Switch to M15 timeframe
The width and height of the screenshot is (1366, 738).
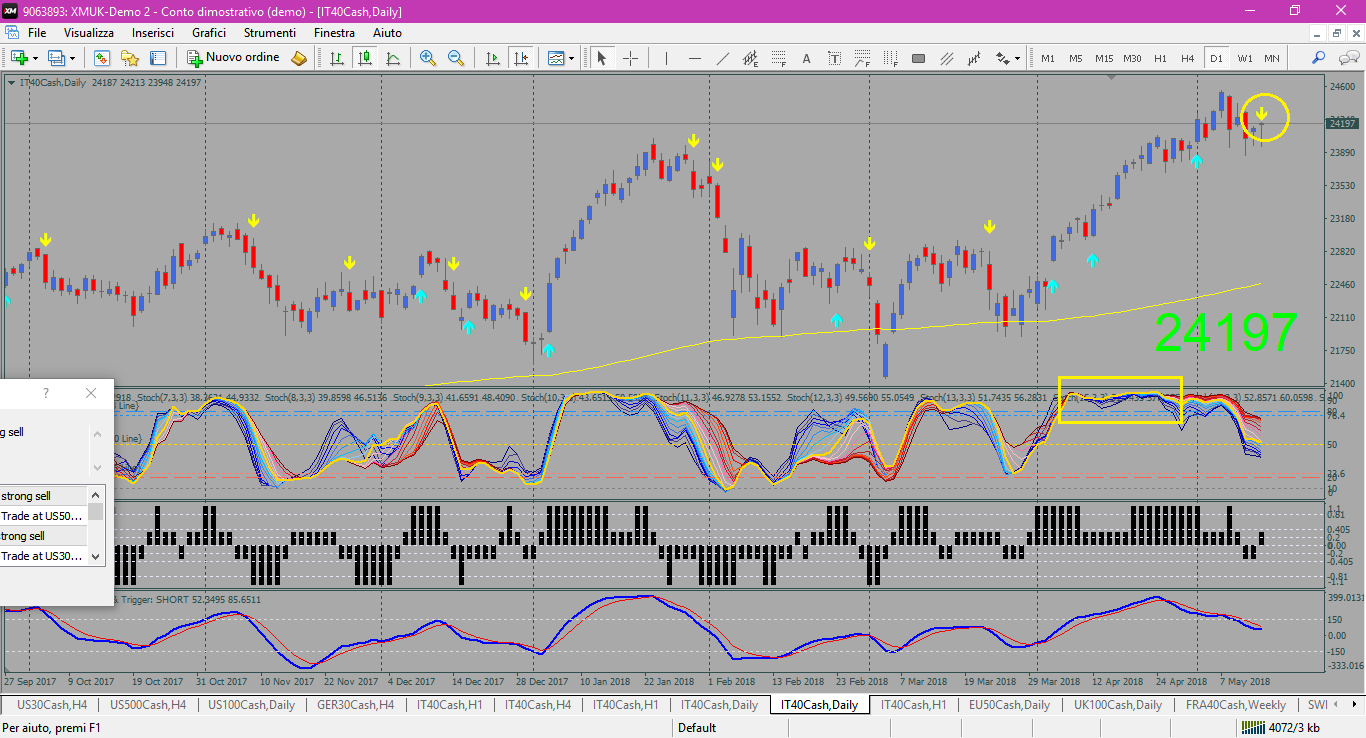click(1104, 58)
